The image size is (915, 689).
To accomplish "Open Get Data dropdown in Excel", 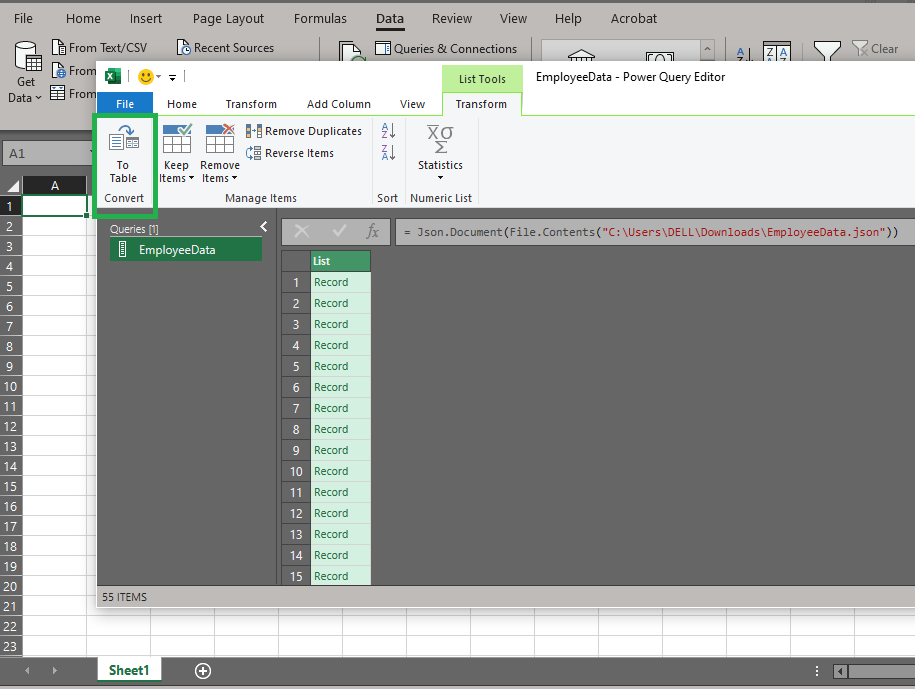I will pyautogui.click(x=26, y=72).
